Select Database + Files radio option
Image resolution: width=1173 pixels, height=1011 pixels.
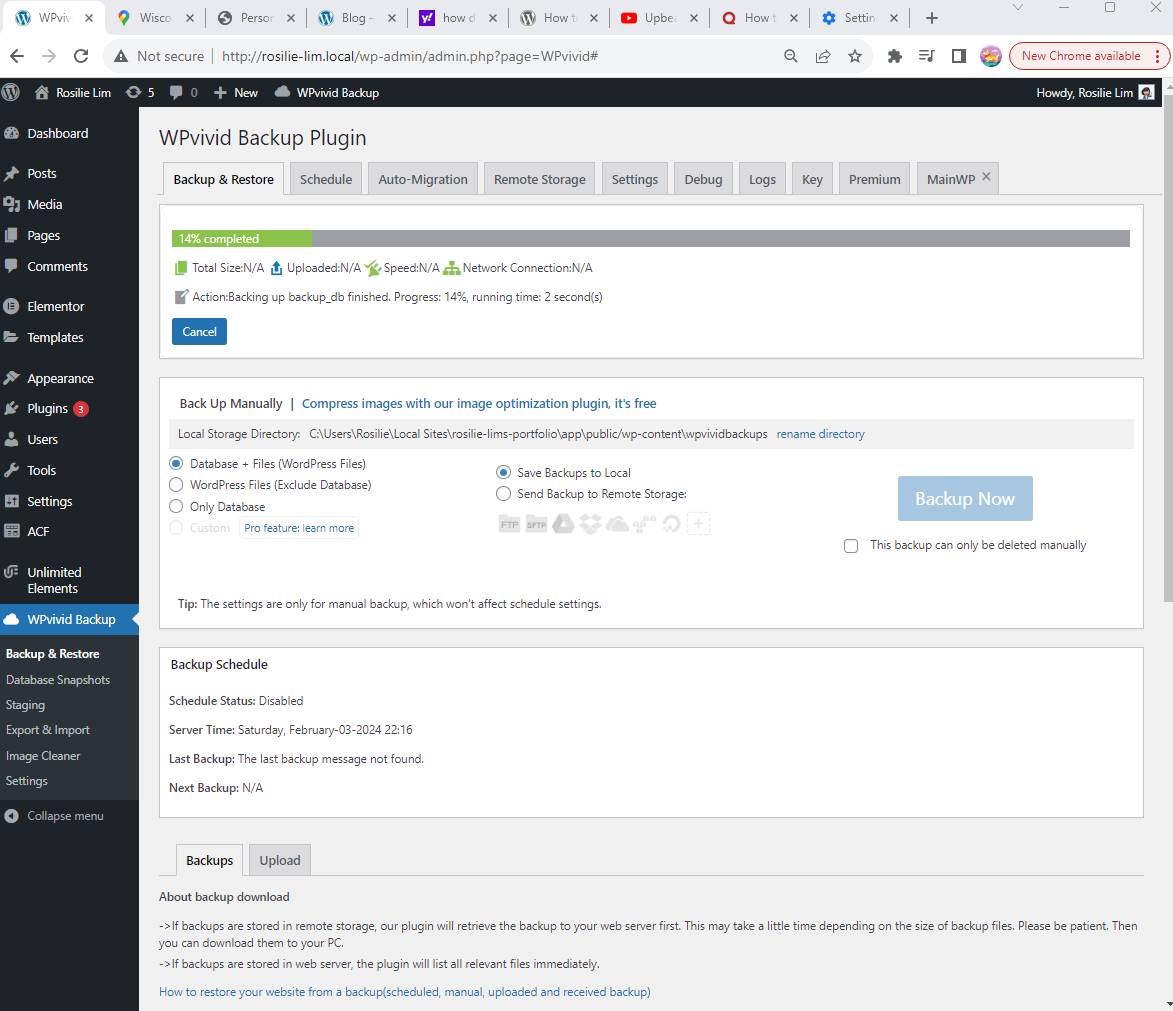click(x=176, y=464)
